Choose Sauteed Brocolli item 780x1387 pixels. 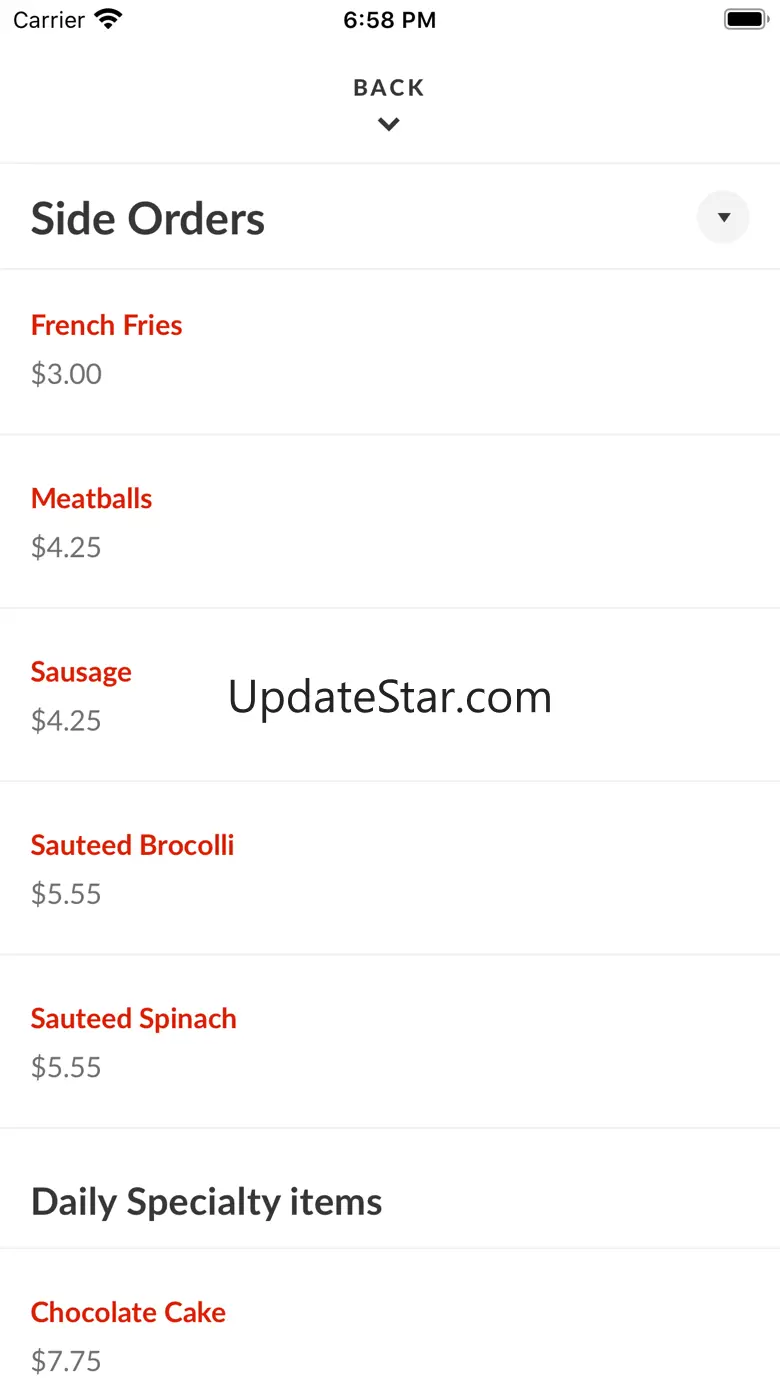(133, 845)
